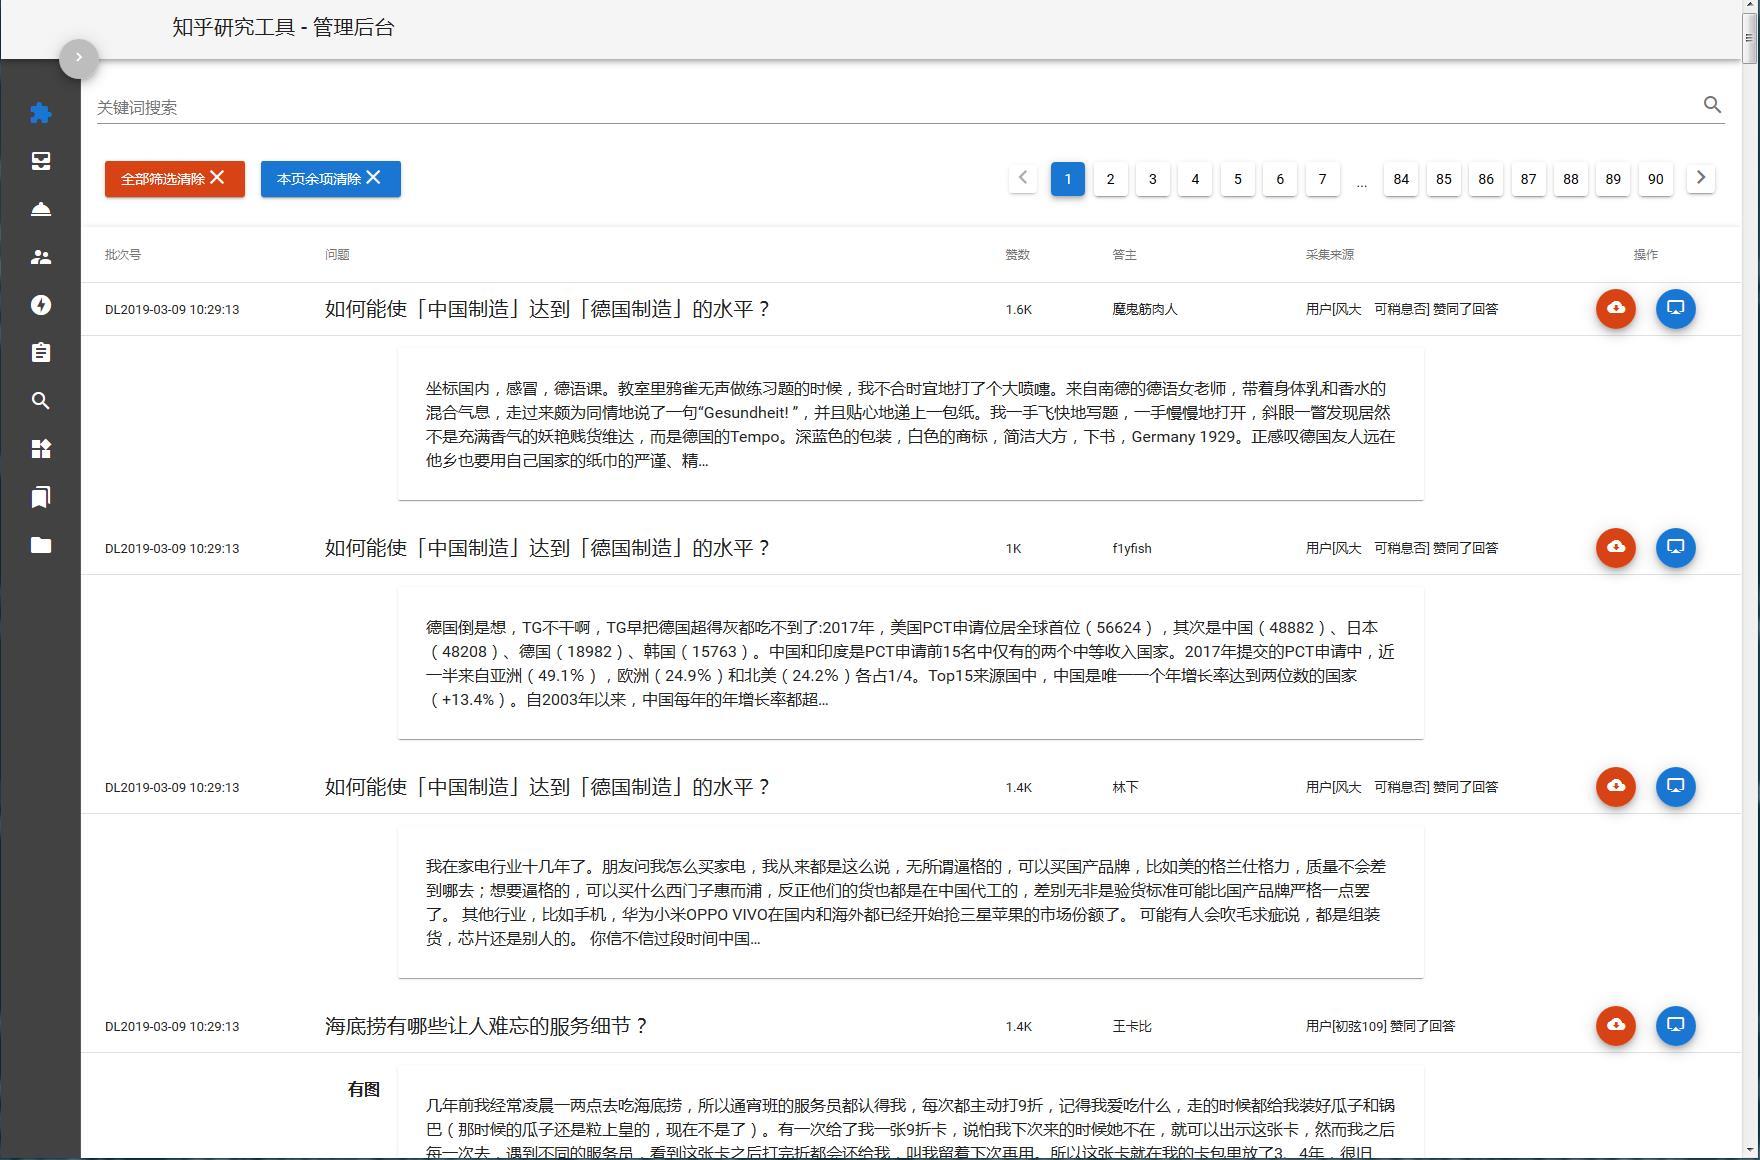Click the red cloud download icon for 魔鬼筋肉人 row

pos(1616,308)
